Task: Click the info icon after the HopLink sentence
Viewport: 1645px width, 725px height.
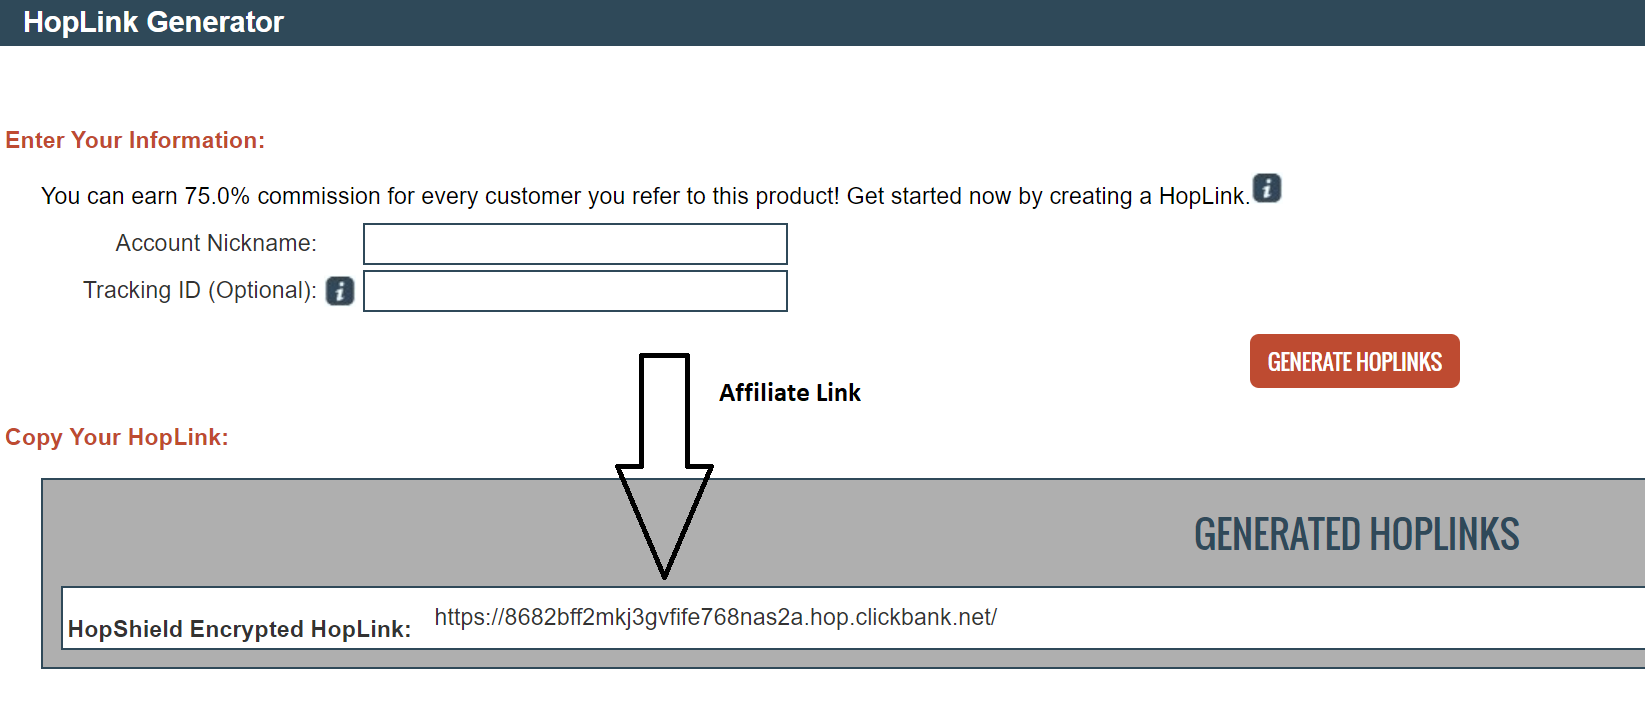Action: (1267, 188)
